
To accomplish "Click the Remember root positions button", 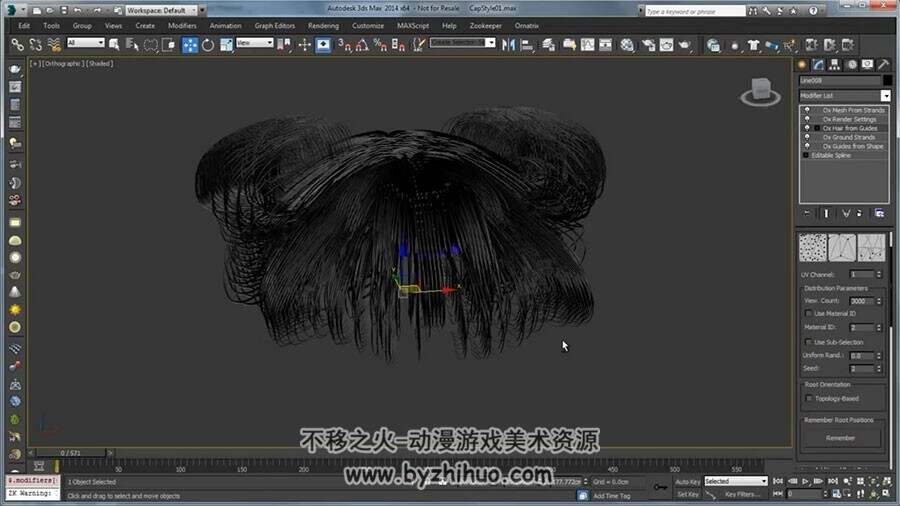I will (840, 438).
